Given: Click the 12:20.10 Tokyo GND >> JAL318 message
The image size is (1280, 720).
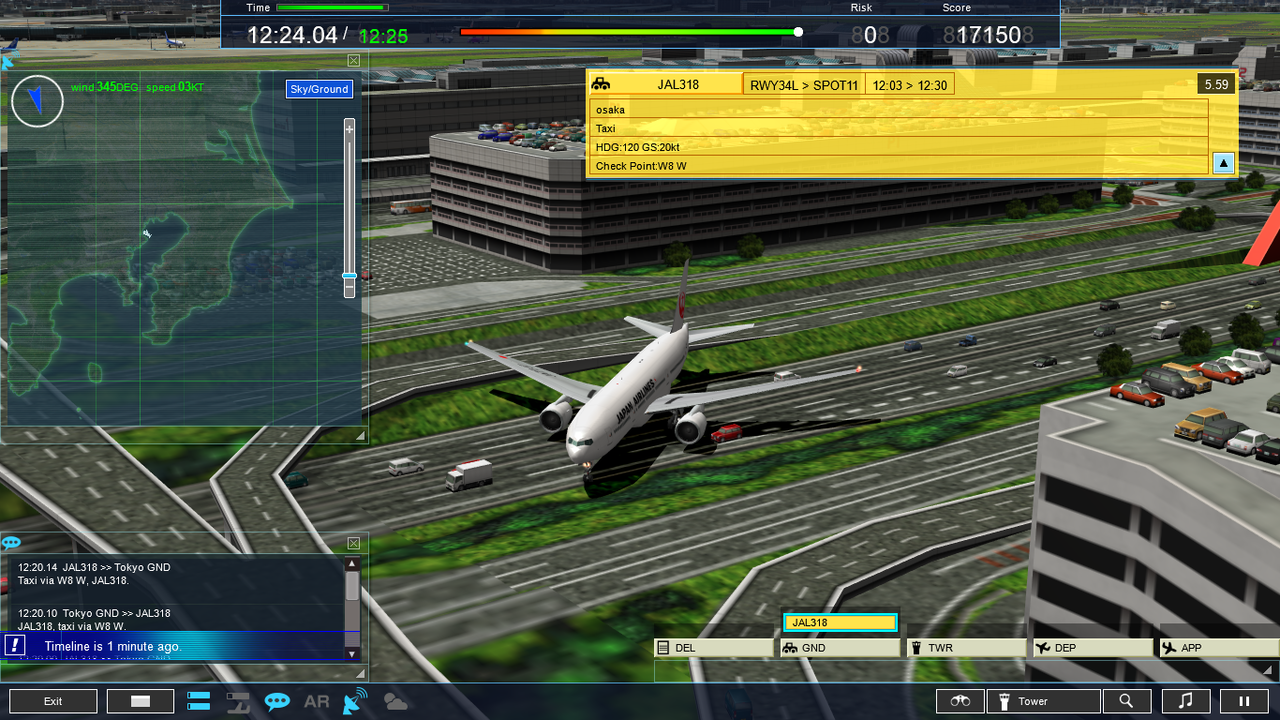Looking at the screenshot, I should pos(94,620).
